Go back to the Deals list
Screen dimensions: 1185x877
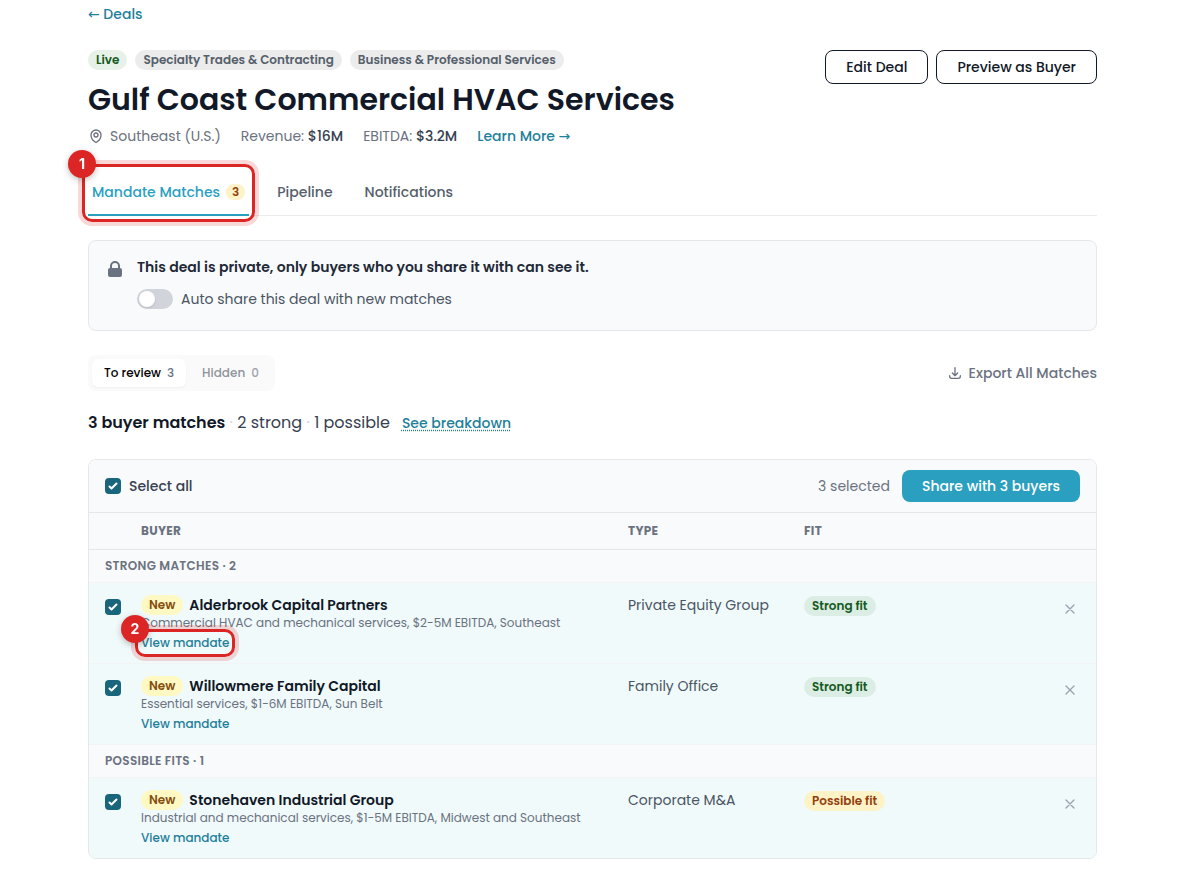pyautogui.click(x=115, y=14)
